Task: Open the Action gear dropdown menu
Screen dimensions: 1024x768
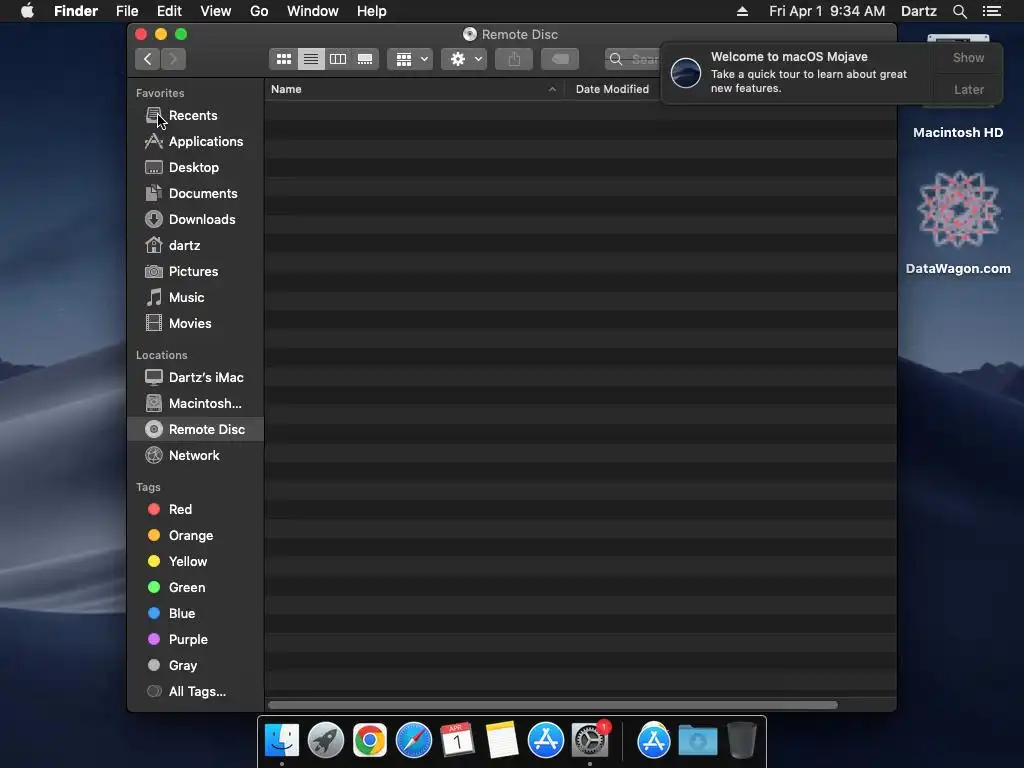Action: [464, 59]
